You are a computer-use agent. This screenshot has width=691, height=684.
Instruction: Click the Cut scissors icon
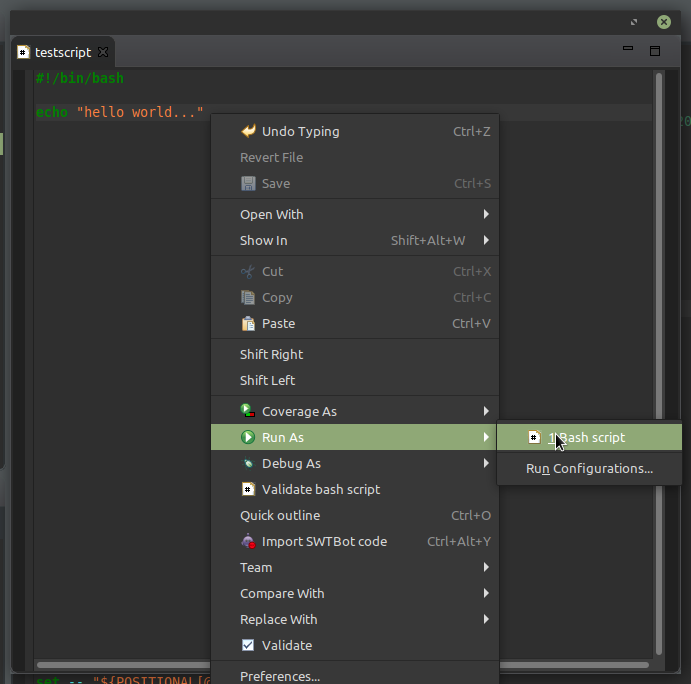pos(248,271)
